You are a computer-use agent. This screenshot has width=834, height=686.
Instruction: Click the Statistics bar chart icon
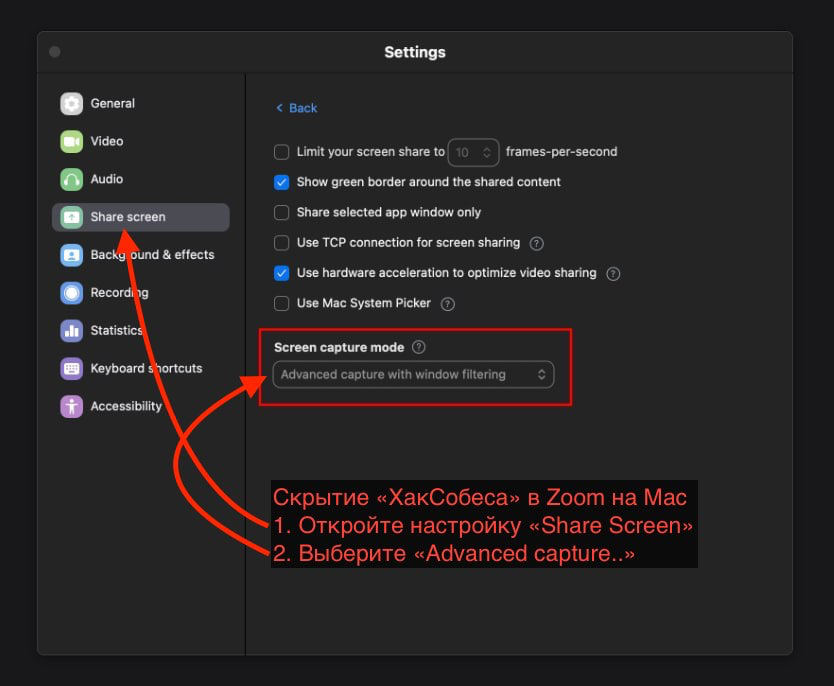[71, 330]
